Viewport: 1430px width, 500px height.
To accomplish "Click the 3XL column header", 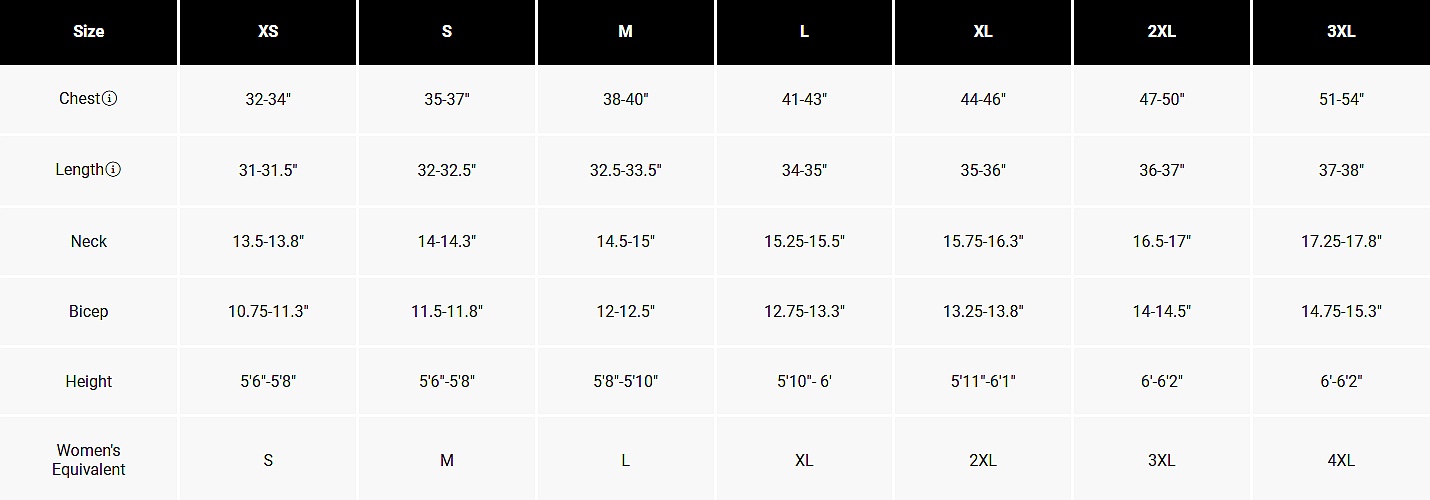I will point(1341,32).
